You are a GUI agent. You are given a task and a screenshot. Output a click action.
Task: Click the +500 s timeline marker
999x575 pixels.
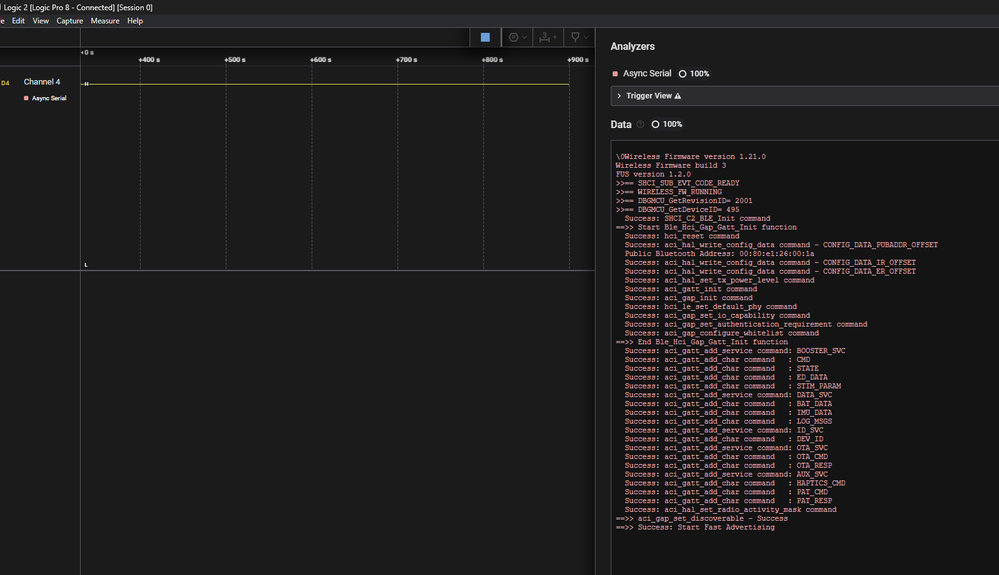coord(234,60)
